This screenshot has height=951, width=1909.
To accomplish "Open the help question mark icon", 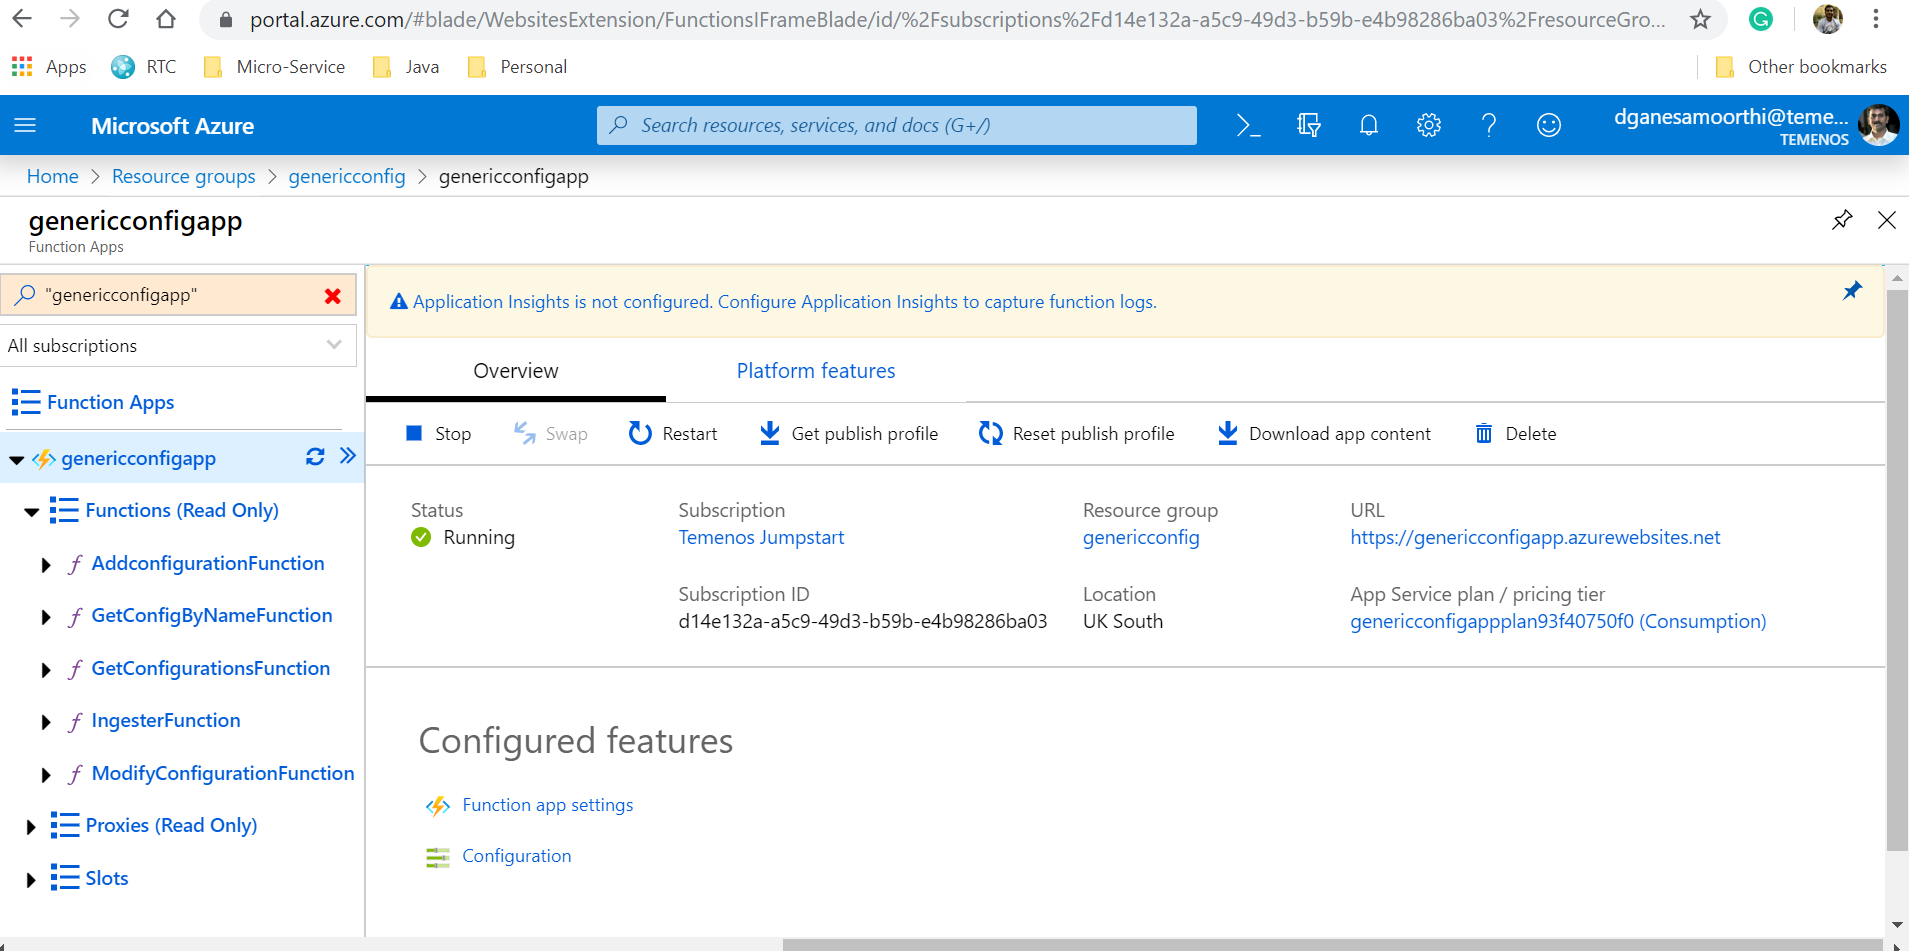I will click(x=1488, y=125).
